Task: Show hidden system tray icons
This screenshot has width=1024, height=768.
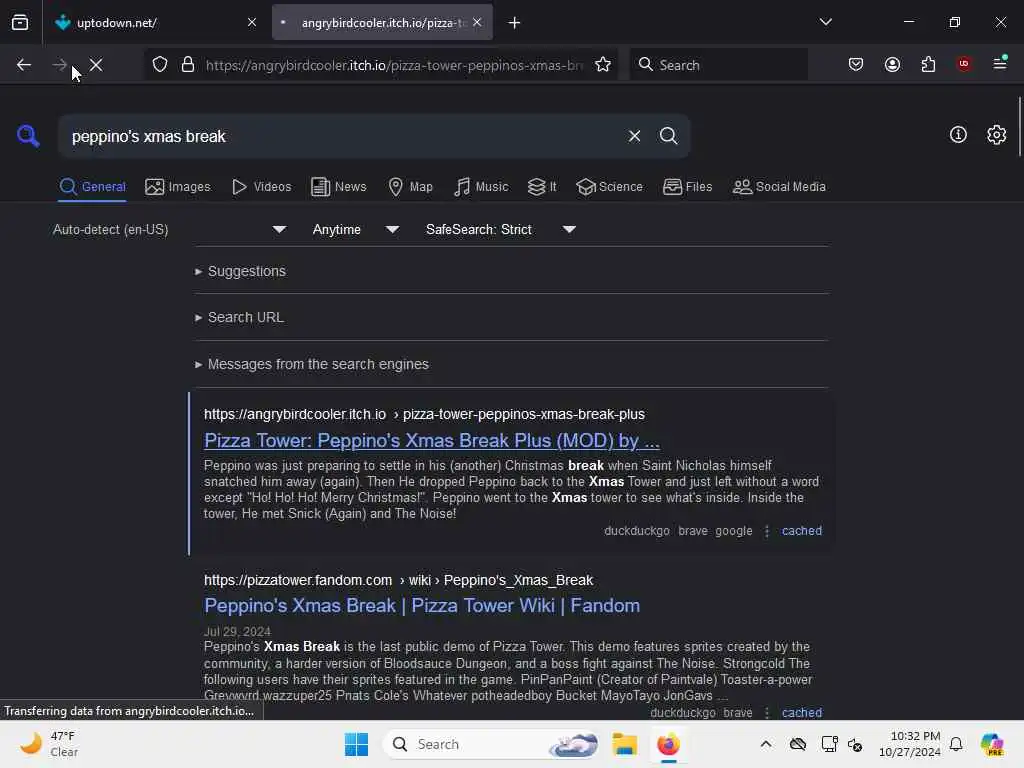Action: (766, 744)
